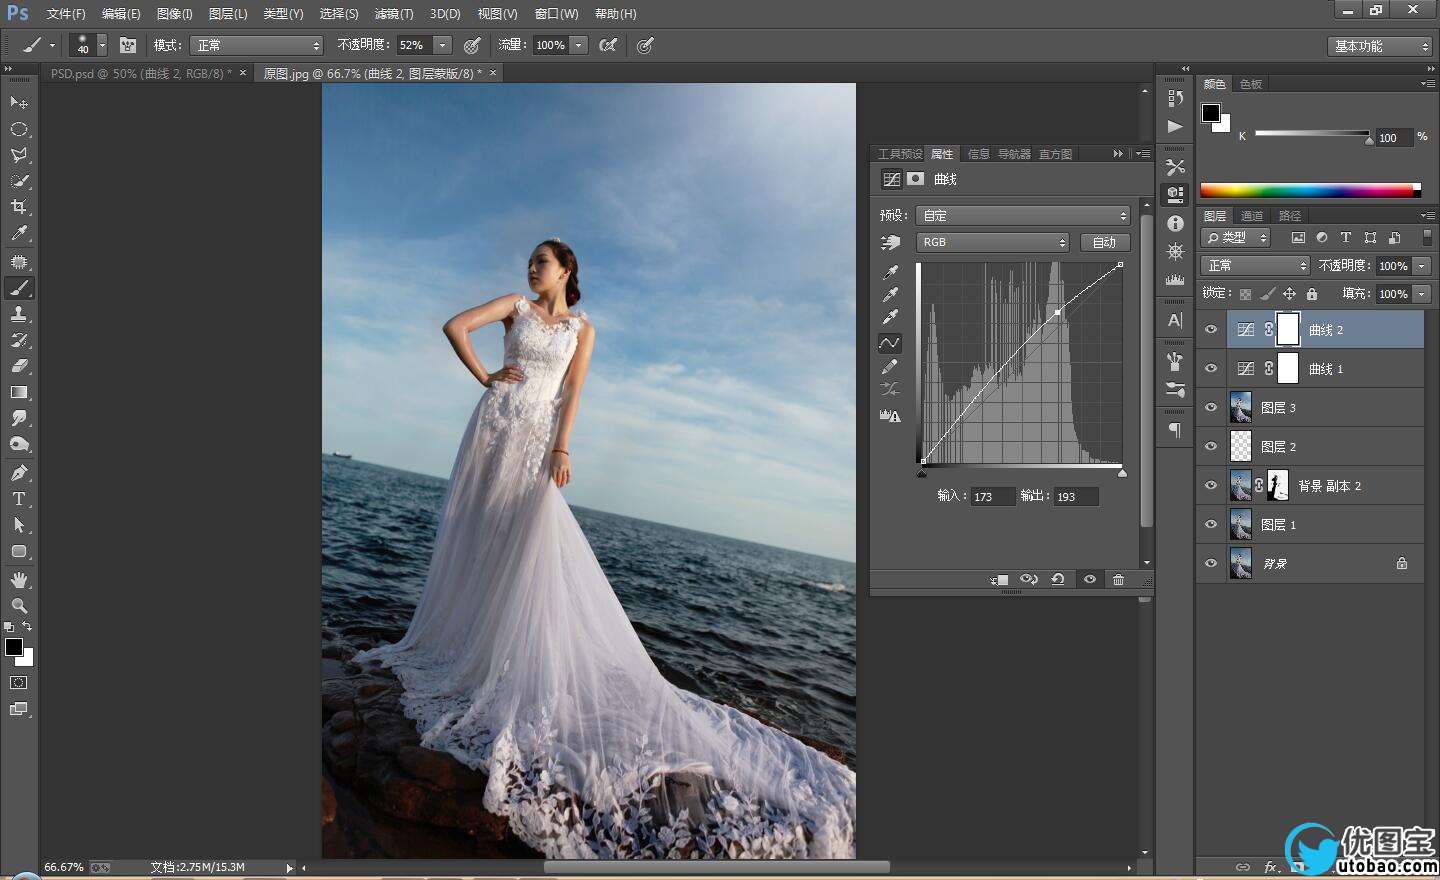Hide the 曲线 1 layer

point(1211,368)
